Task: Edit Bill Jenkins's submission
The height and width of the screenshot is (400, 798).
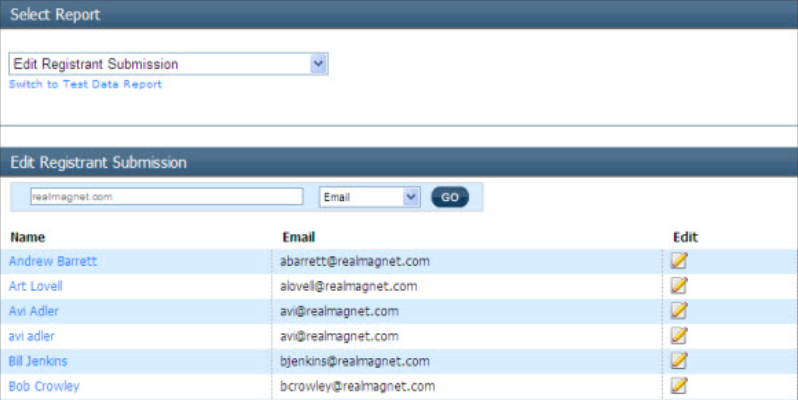Action: [679, 360]
